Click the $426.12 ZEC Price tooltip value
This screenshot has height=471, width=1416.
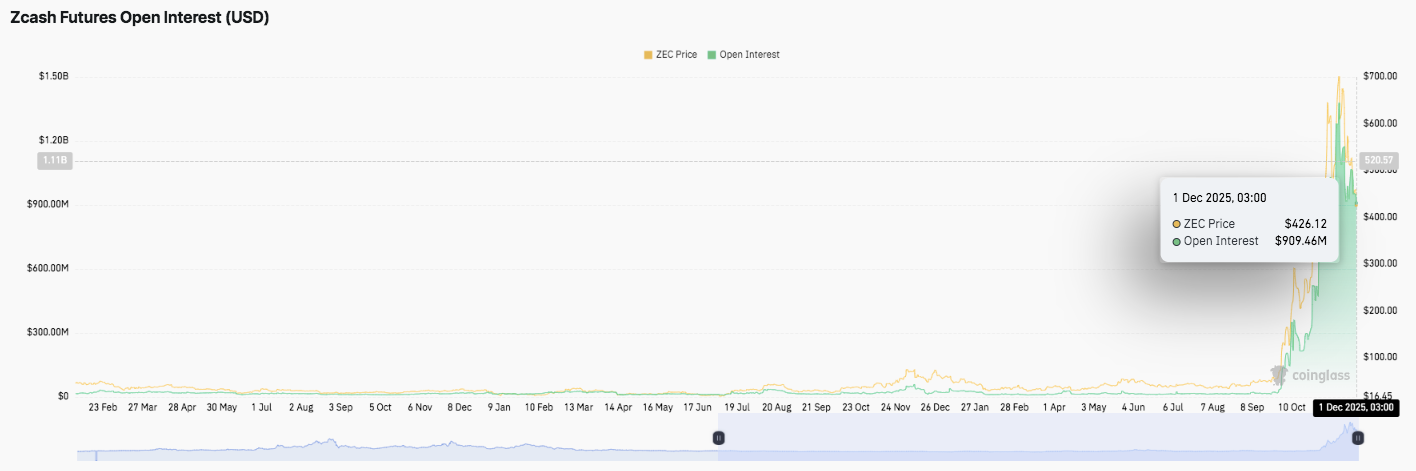pos(1305,224)
